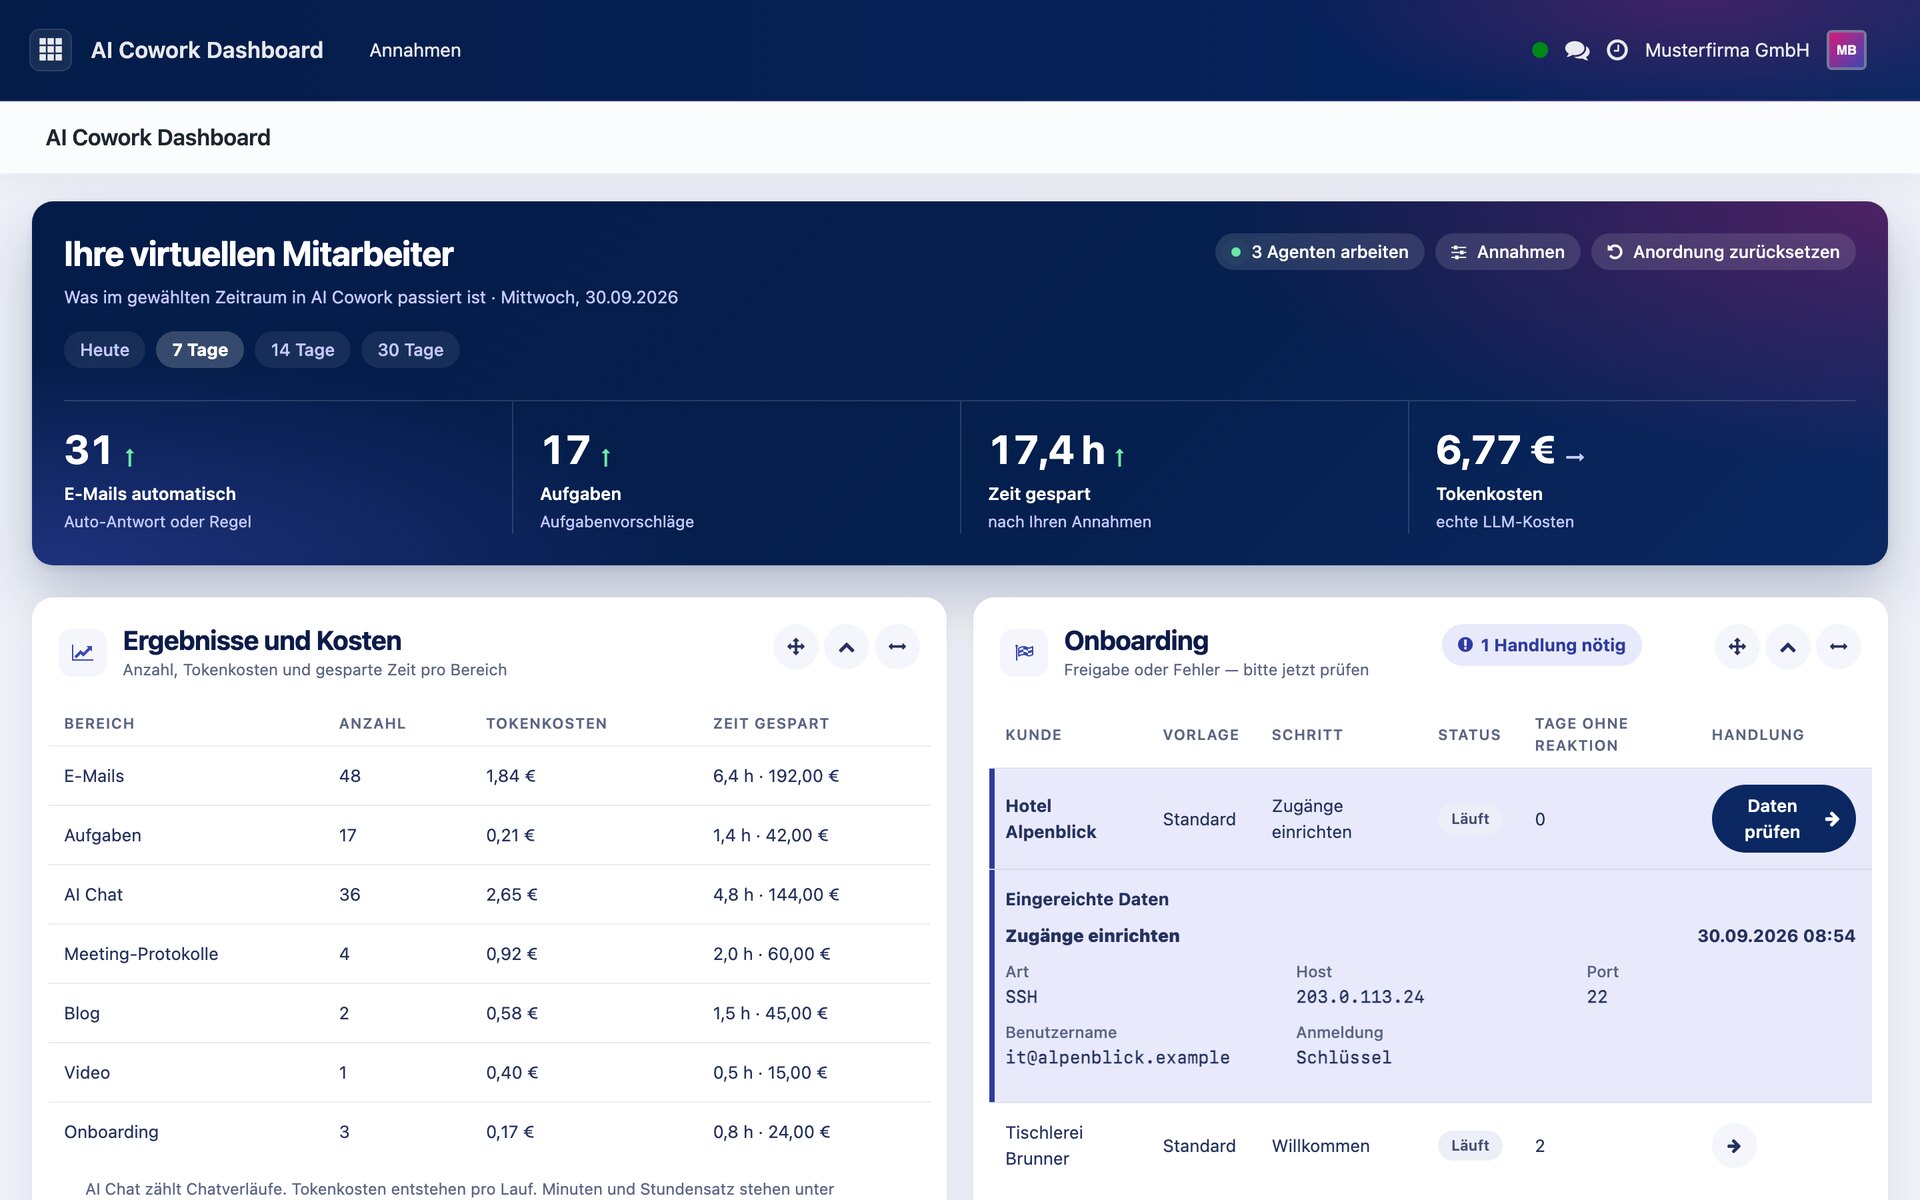Open the chat messages icon in header

(1577, 50)
